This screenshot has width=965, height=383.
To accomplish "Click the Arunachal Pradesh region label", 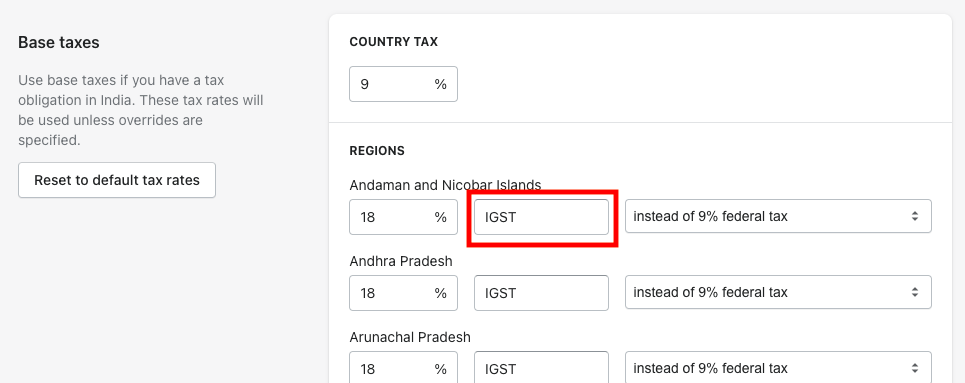I will point(410,337).
